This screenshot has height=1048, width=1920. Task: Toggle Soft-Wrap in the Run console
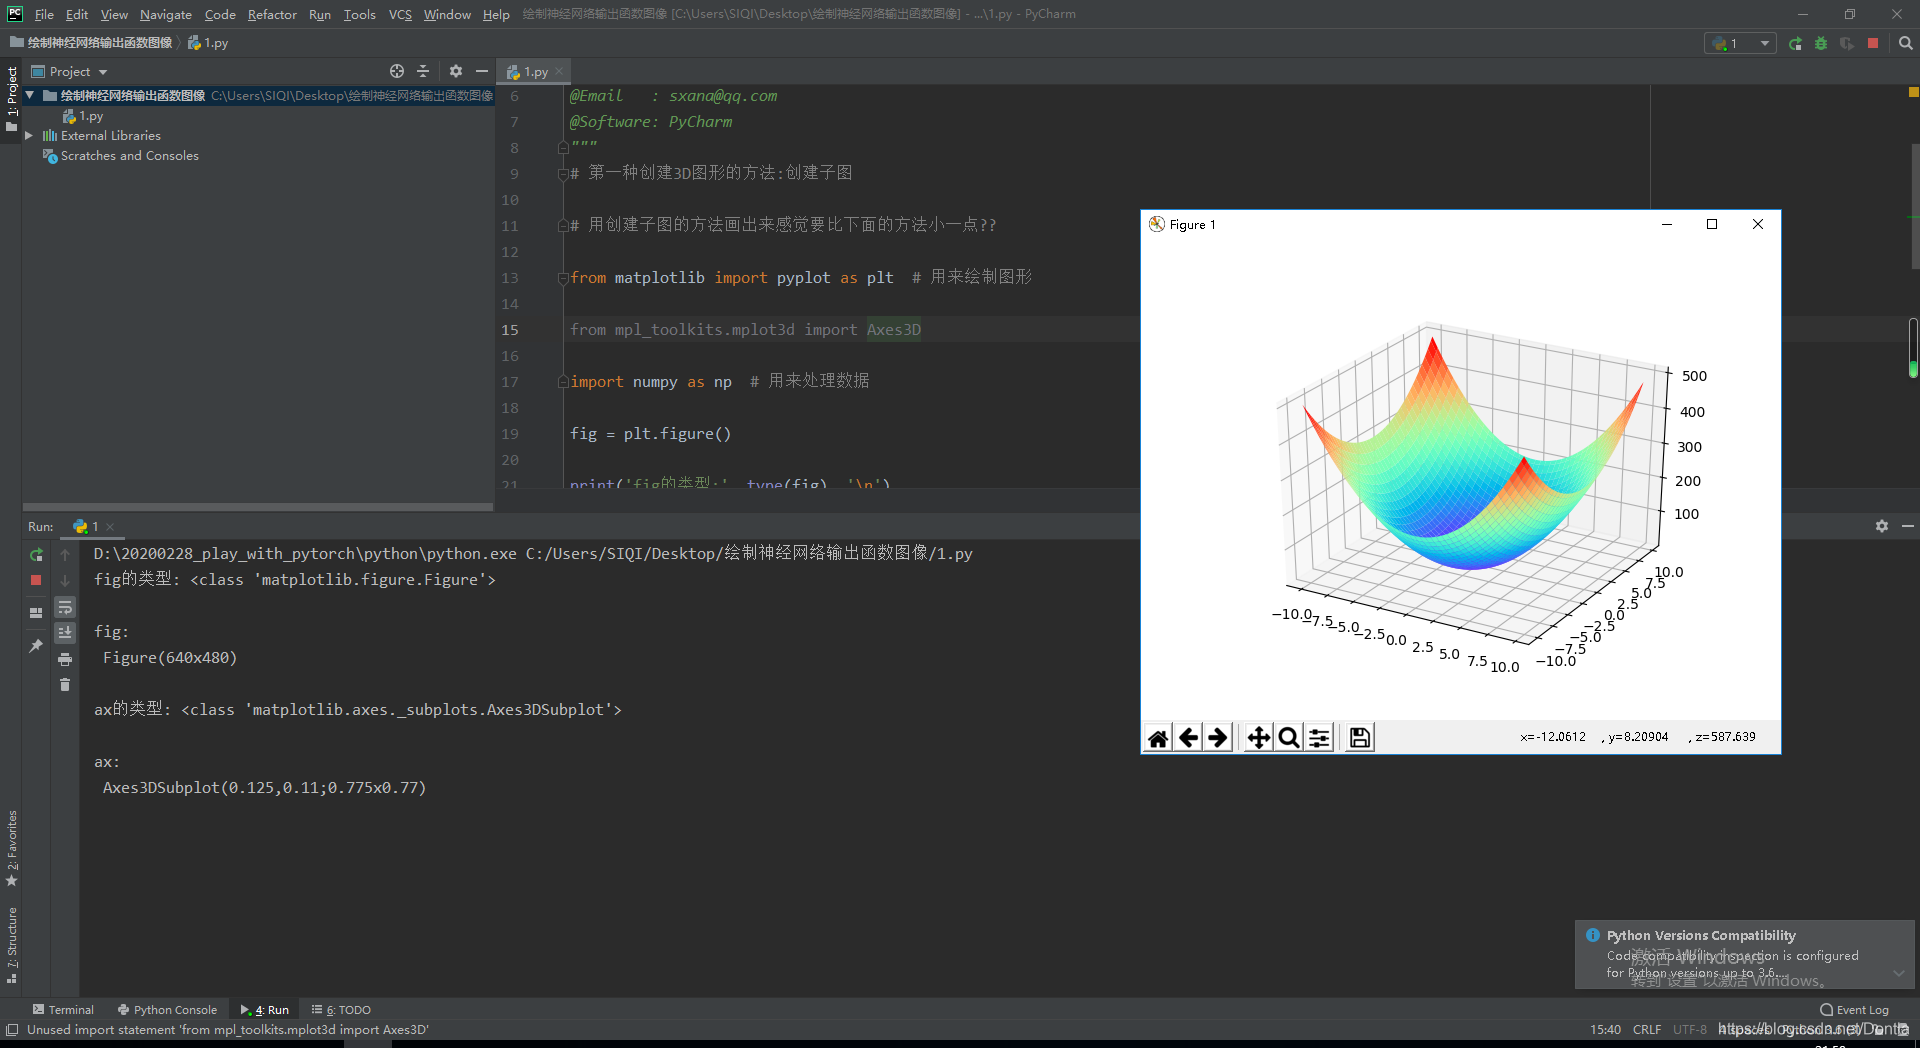pos(65,607)
